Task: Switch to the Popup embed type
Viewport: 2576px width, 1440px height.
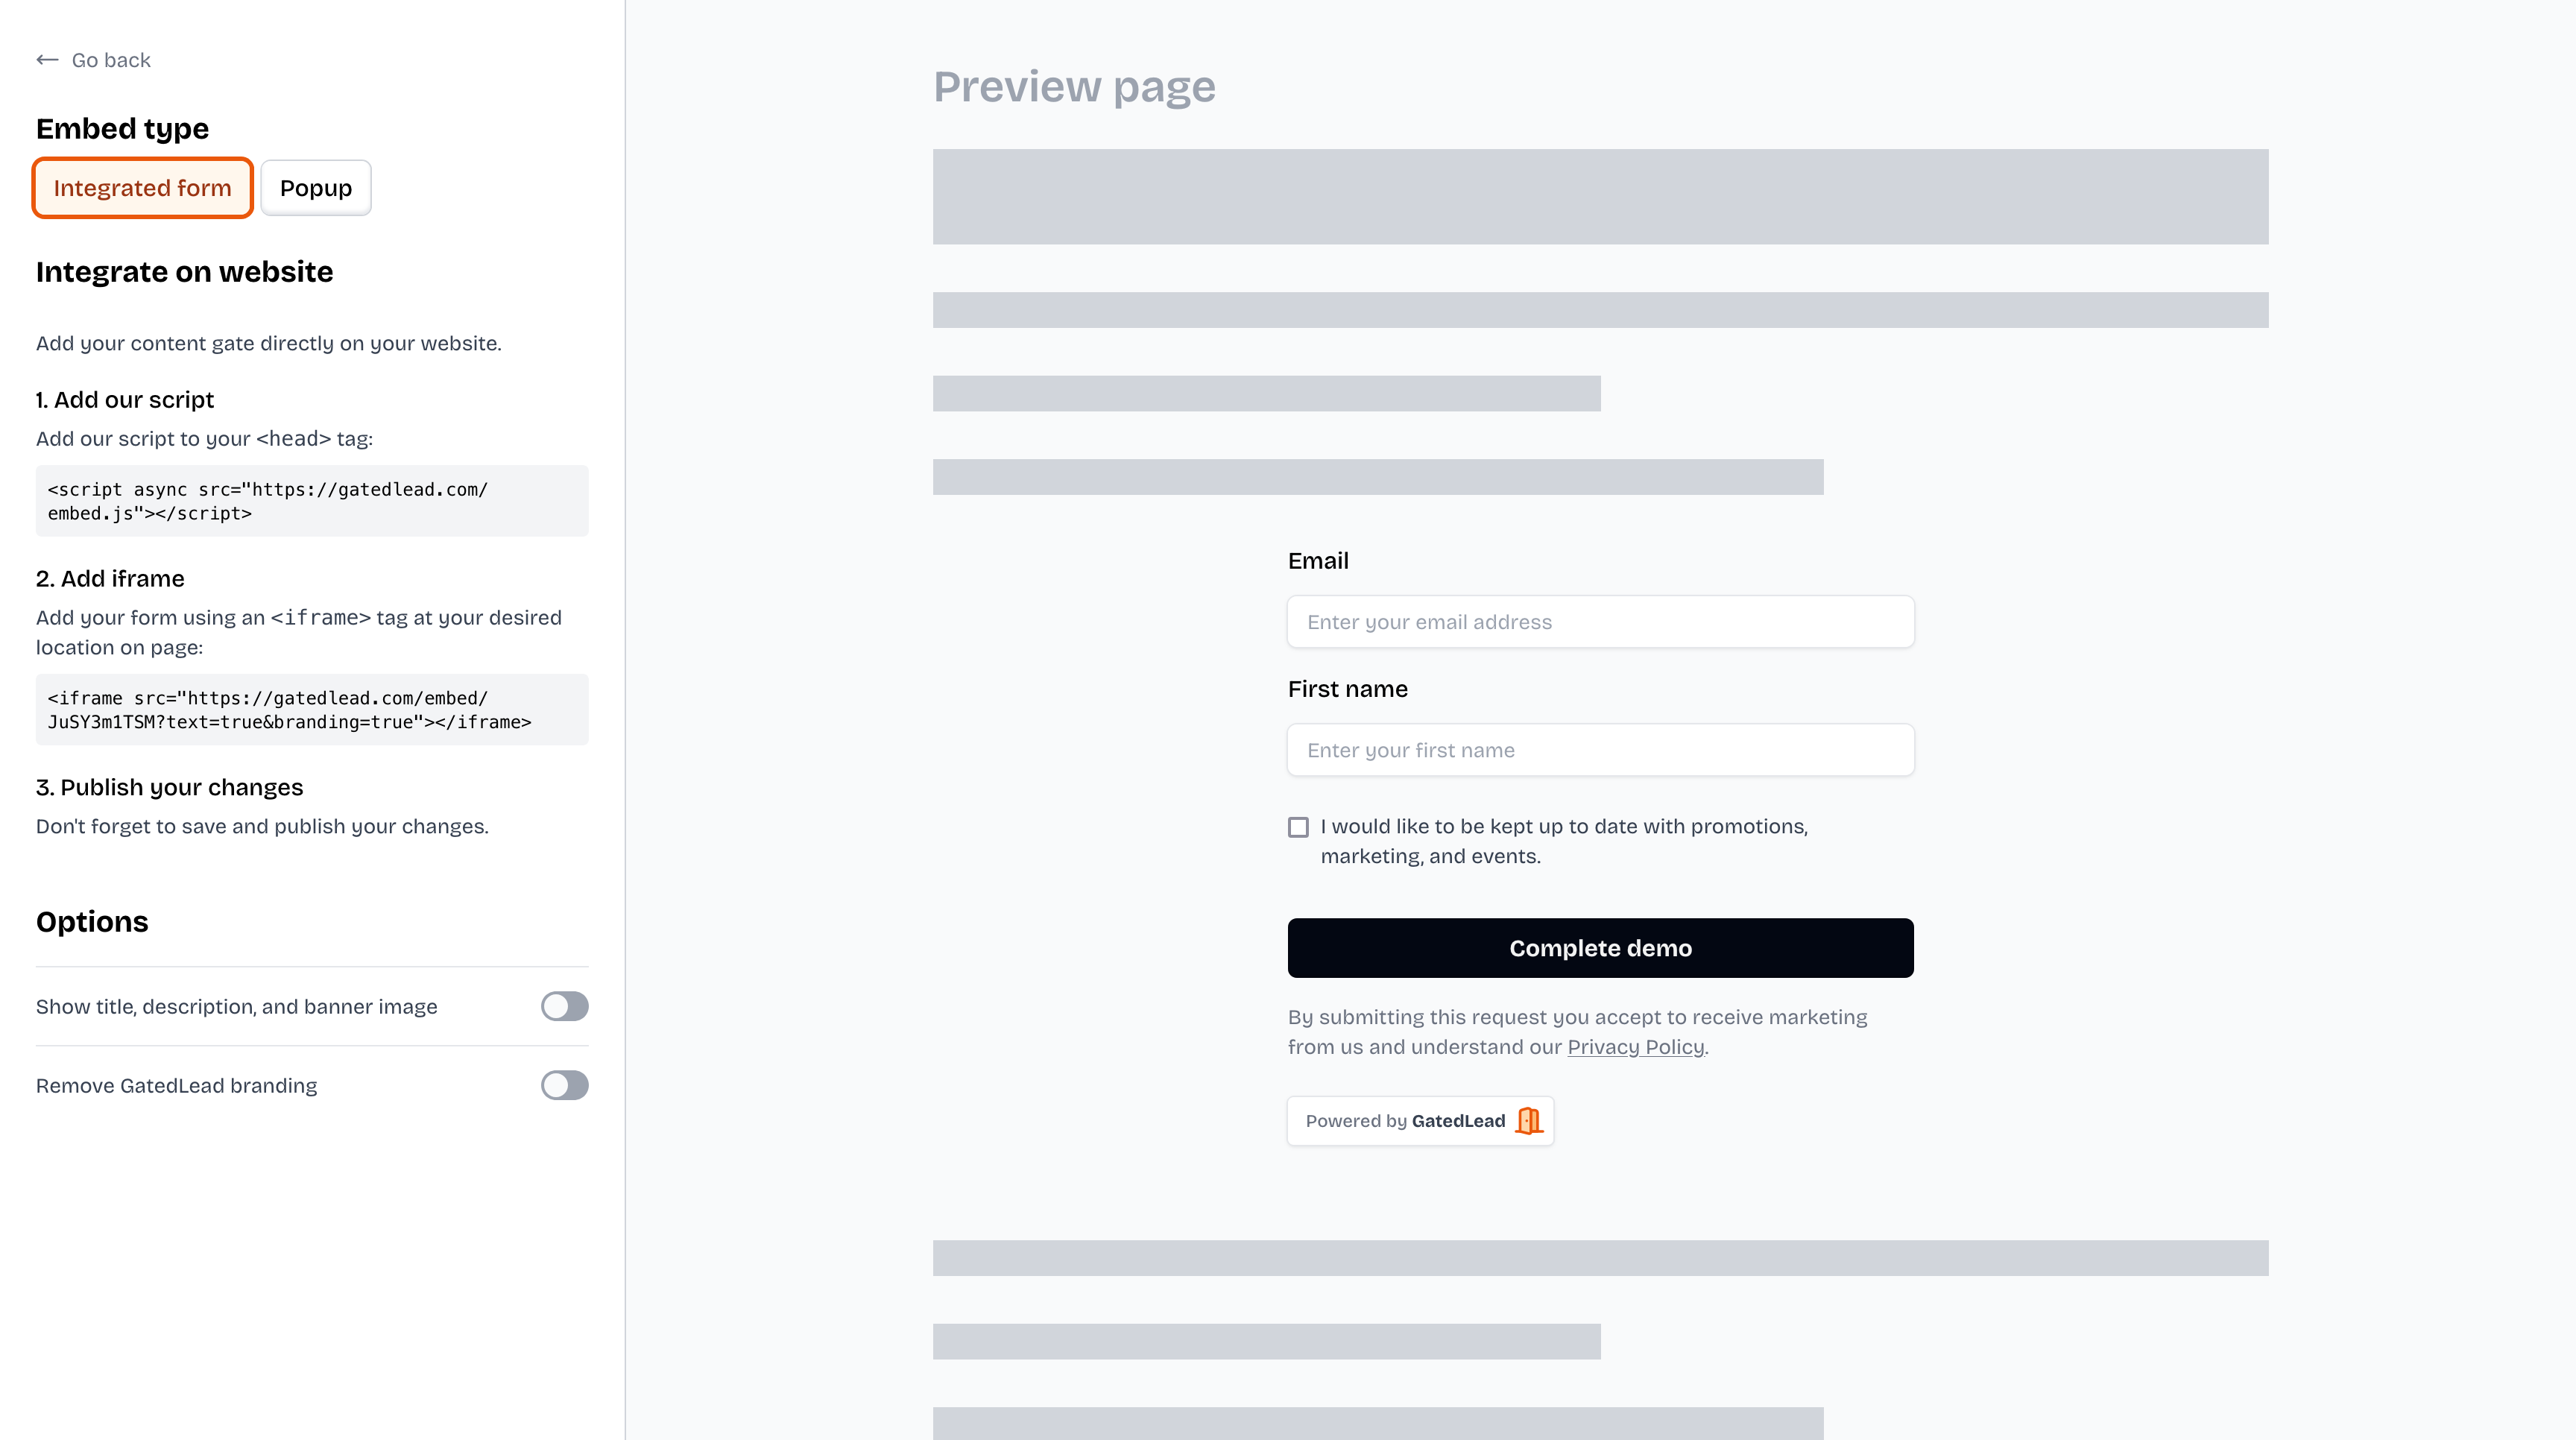Action: (315, 188)
